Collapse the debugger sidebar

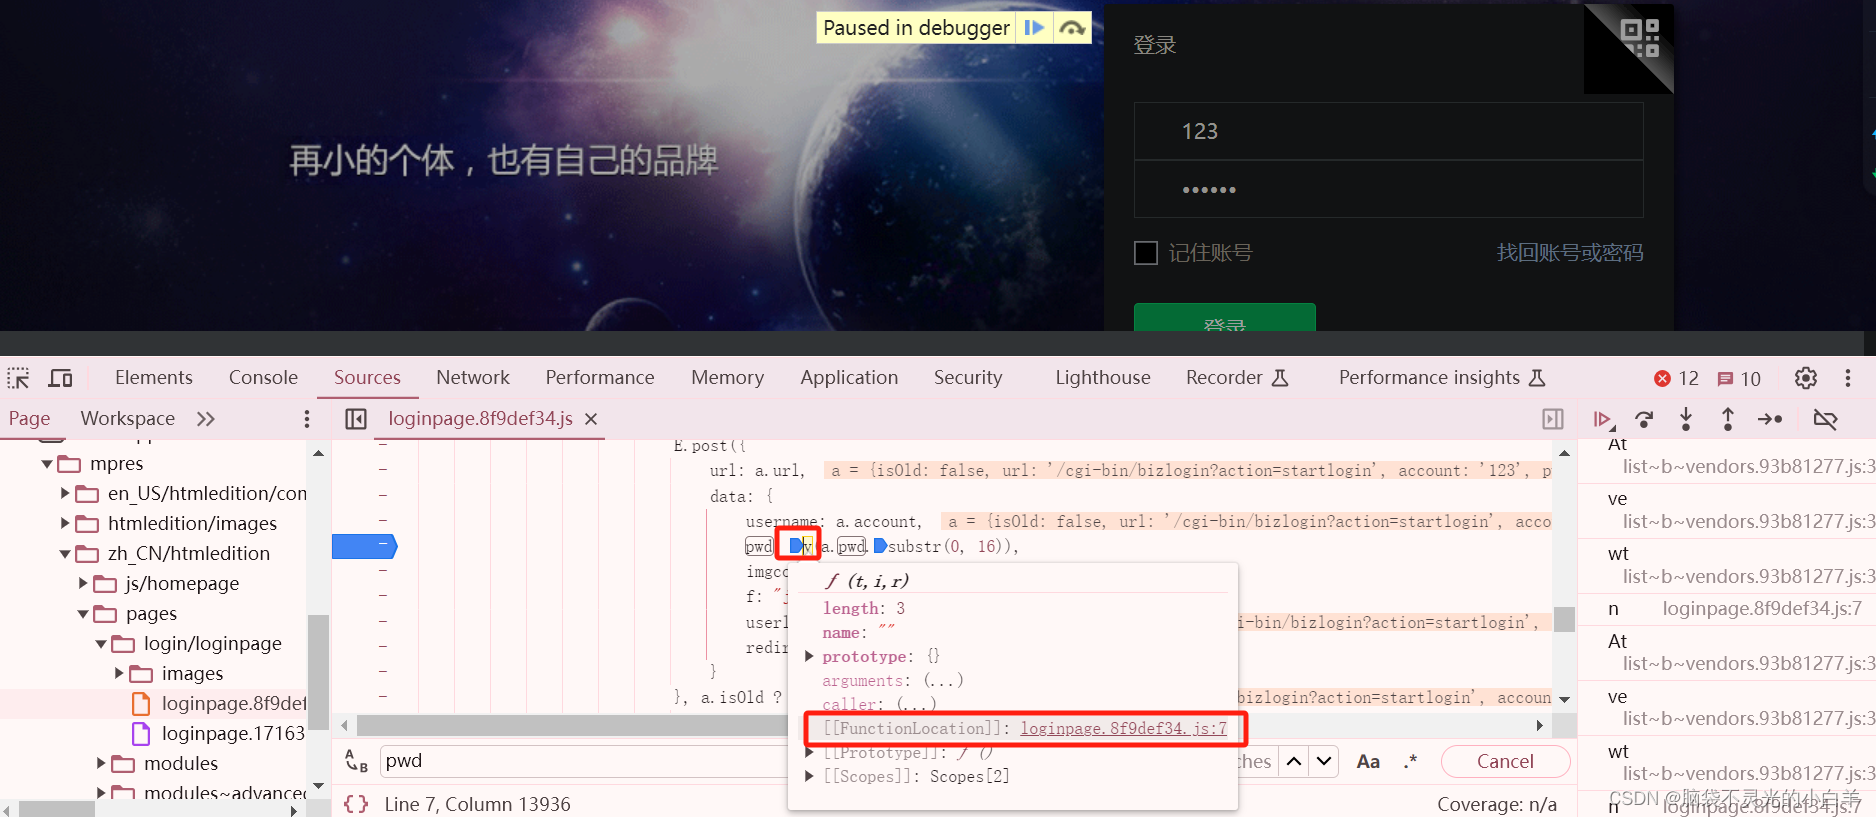(1553, 419)
